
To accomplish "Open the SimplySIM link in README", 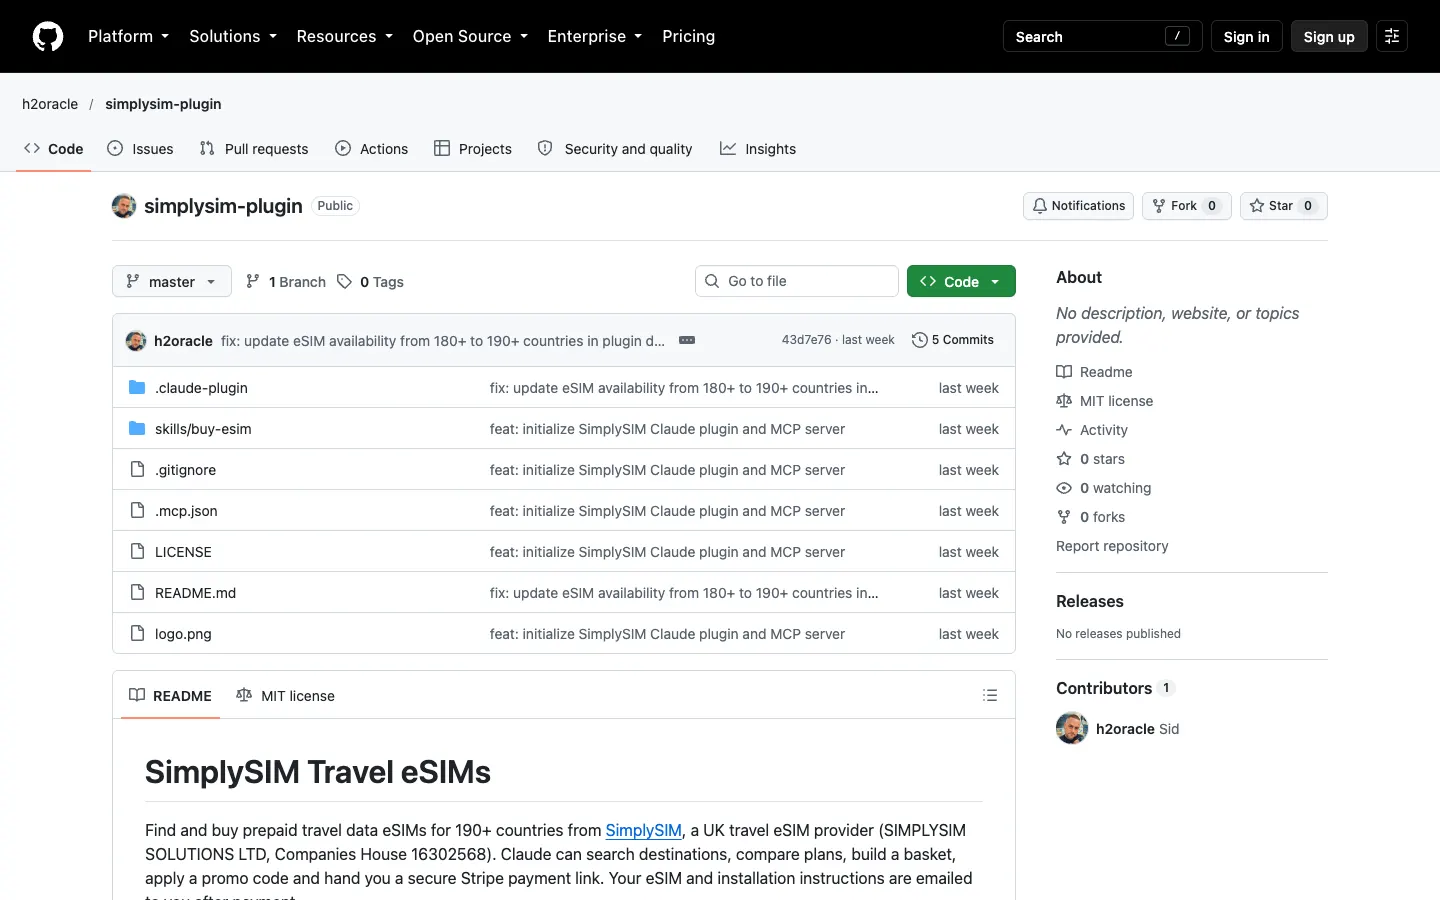I will [x=643, y=830].
